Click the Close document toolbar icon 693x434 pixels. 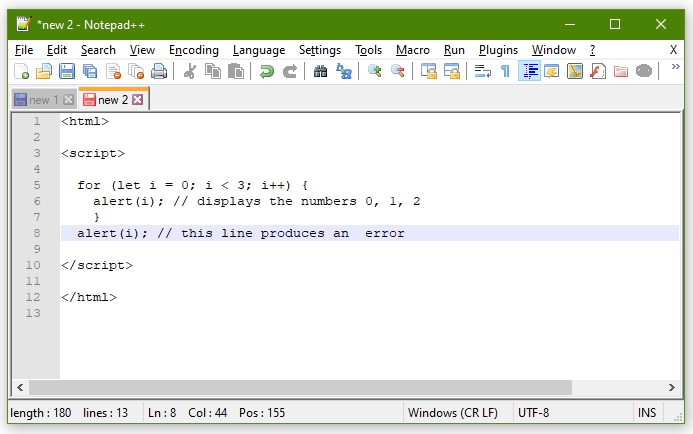tap(114, 72)
